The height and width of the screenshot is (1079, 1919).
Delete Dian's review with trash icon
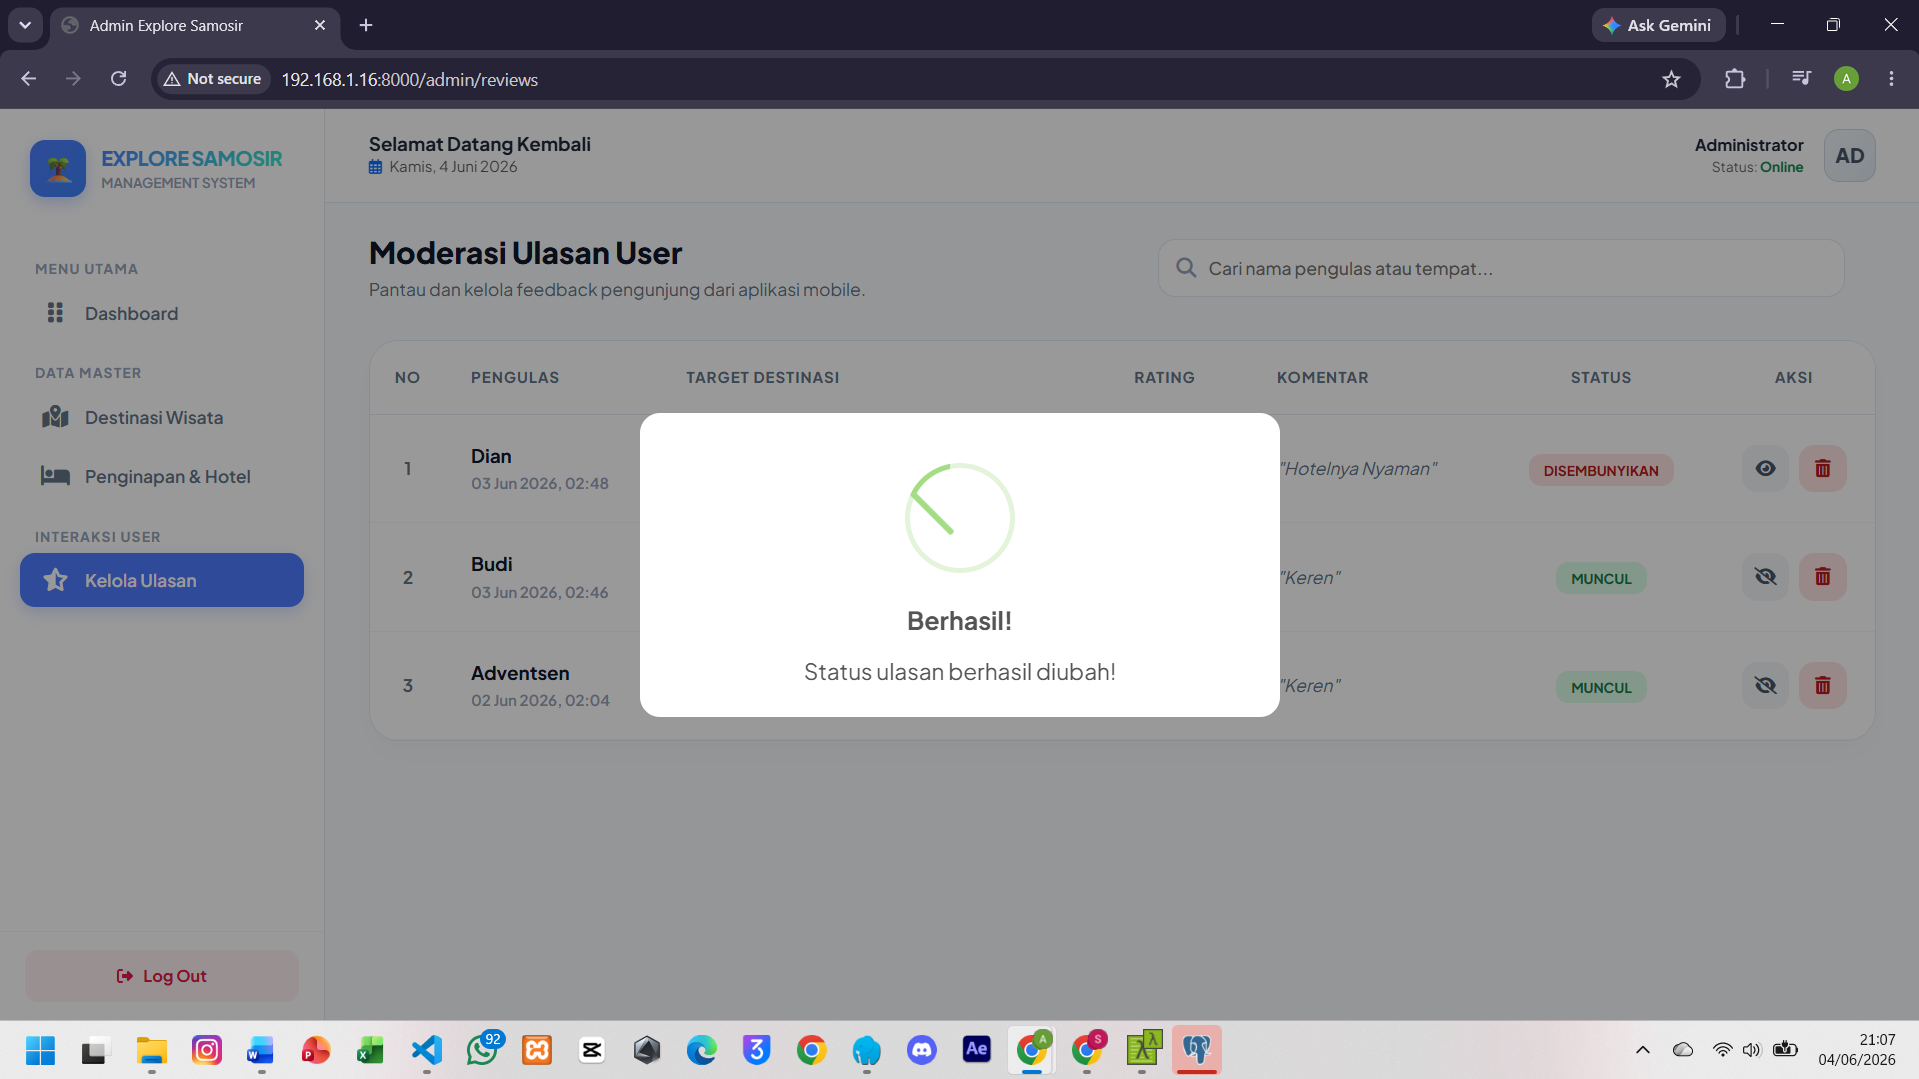pos(1822,468)
